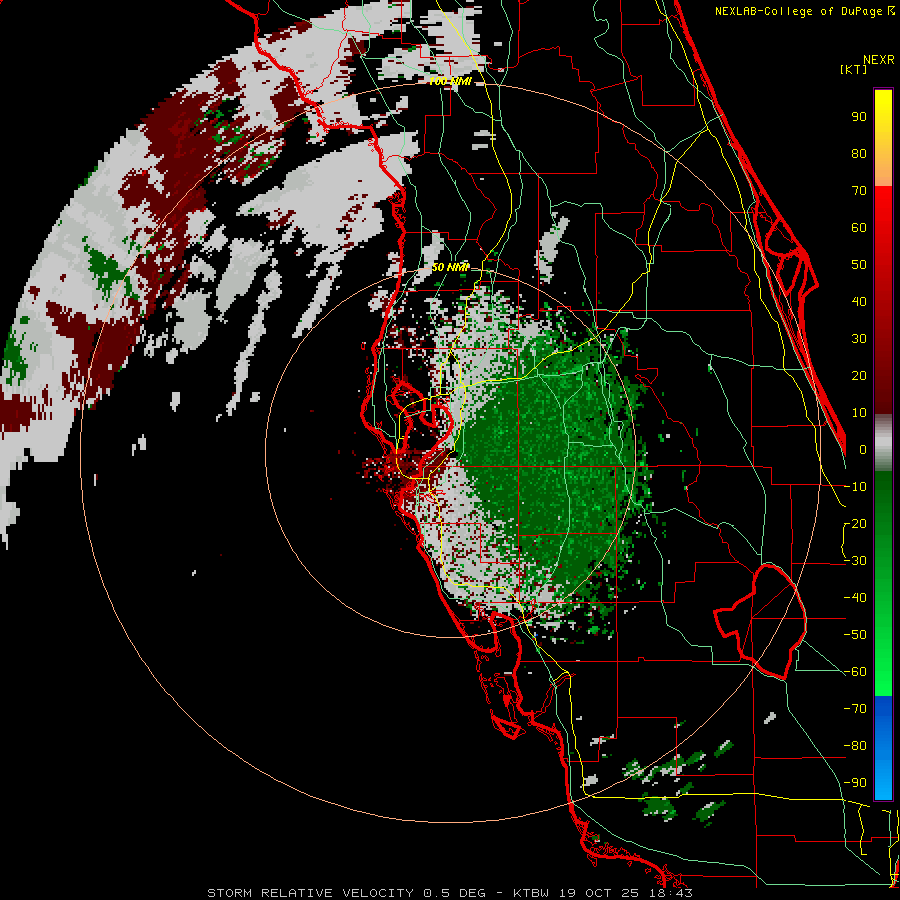Click the positive 60 scale value
The image size is (900, 900).
[x=859, y=228]
